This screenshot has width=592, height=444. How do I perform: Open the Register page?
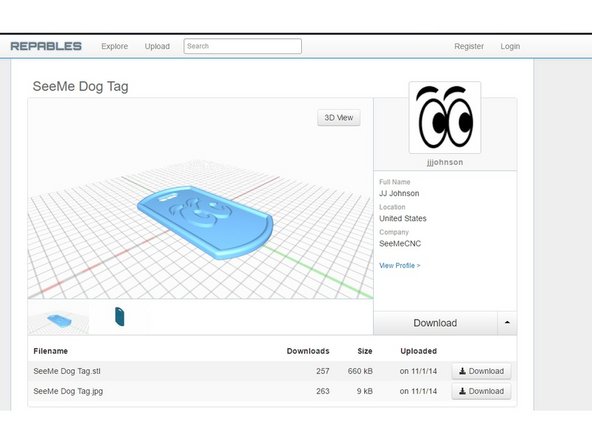coord(469,46)
